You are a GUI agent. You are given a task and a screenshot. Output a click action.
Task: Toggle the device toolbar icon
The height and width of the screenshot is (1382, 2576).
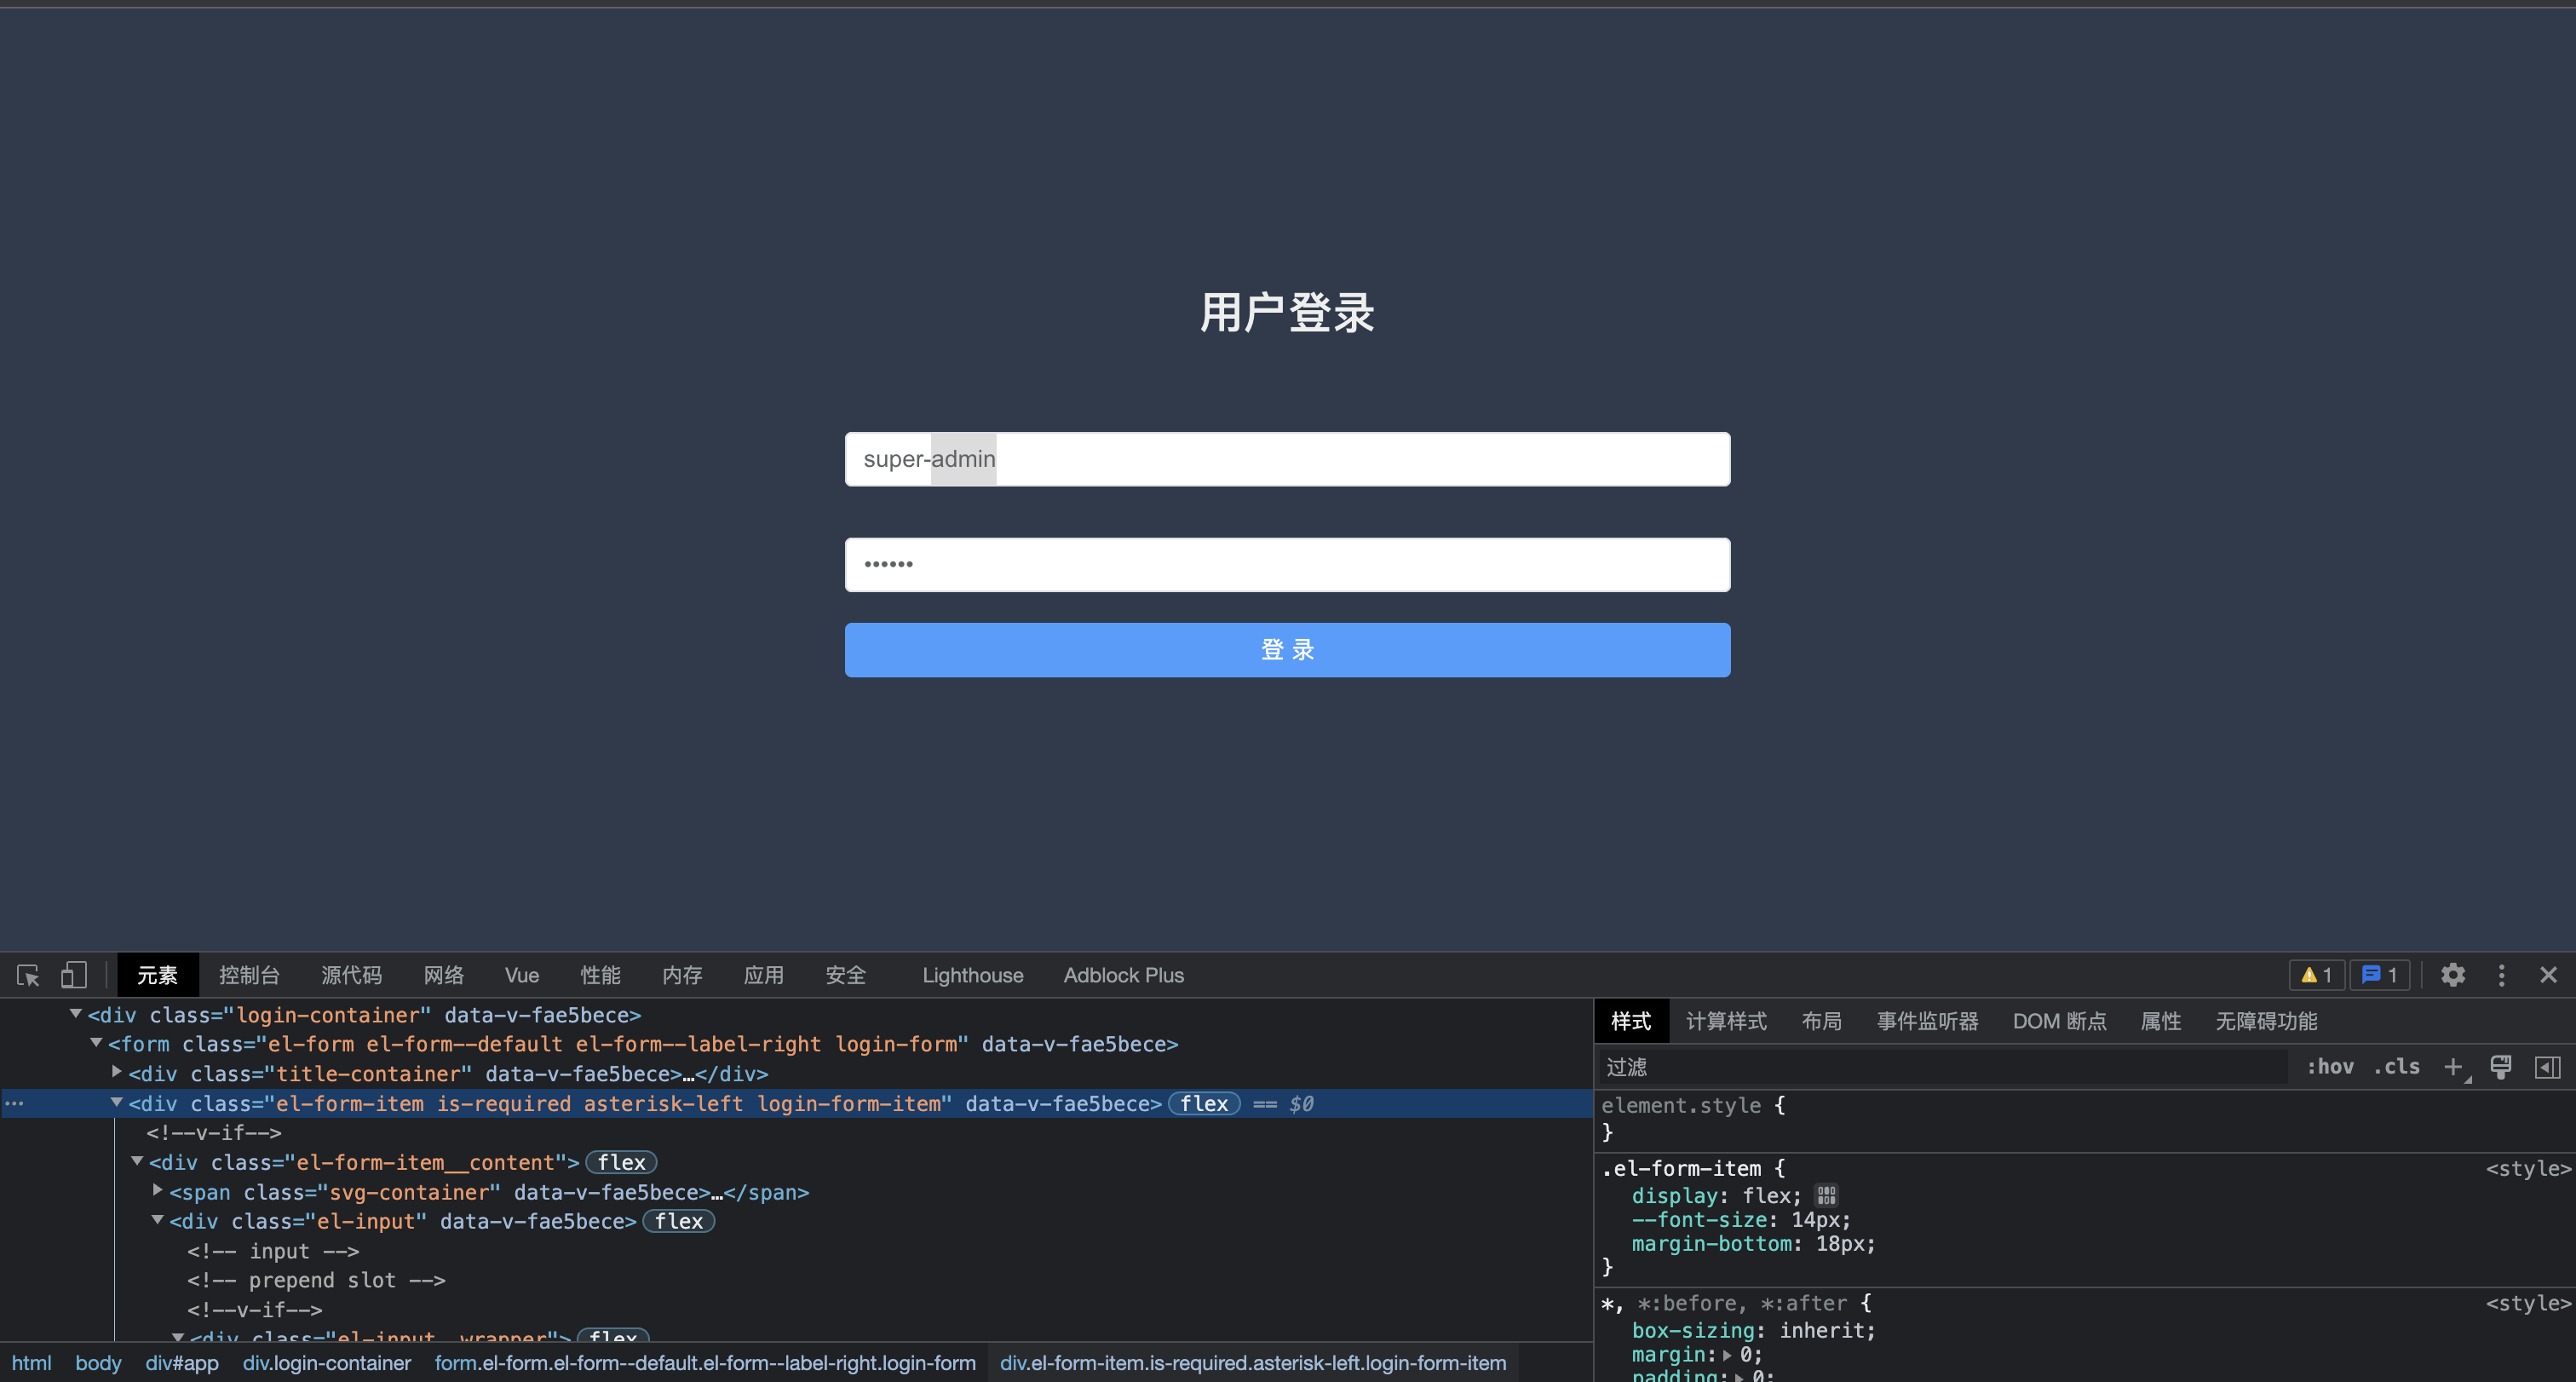(74, 975)
